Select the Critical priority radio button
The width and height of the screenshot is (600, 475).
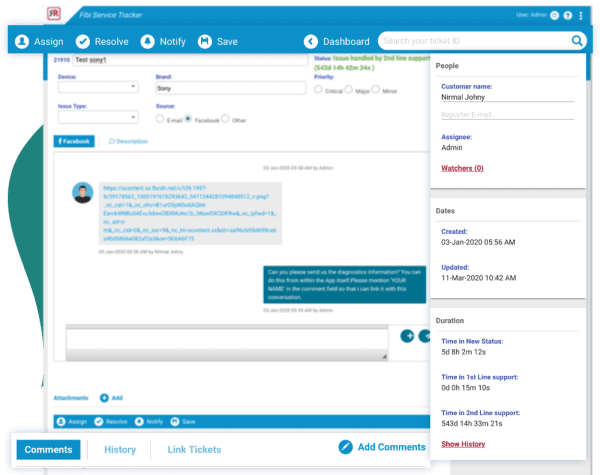pyautogui.click(x=318, y=89)
